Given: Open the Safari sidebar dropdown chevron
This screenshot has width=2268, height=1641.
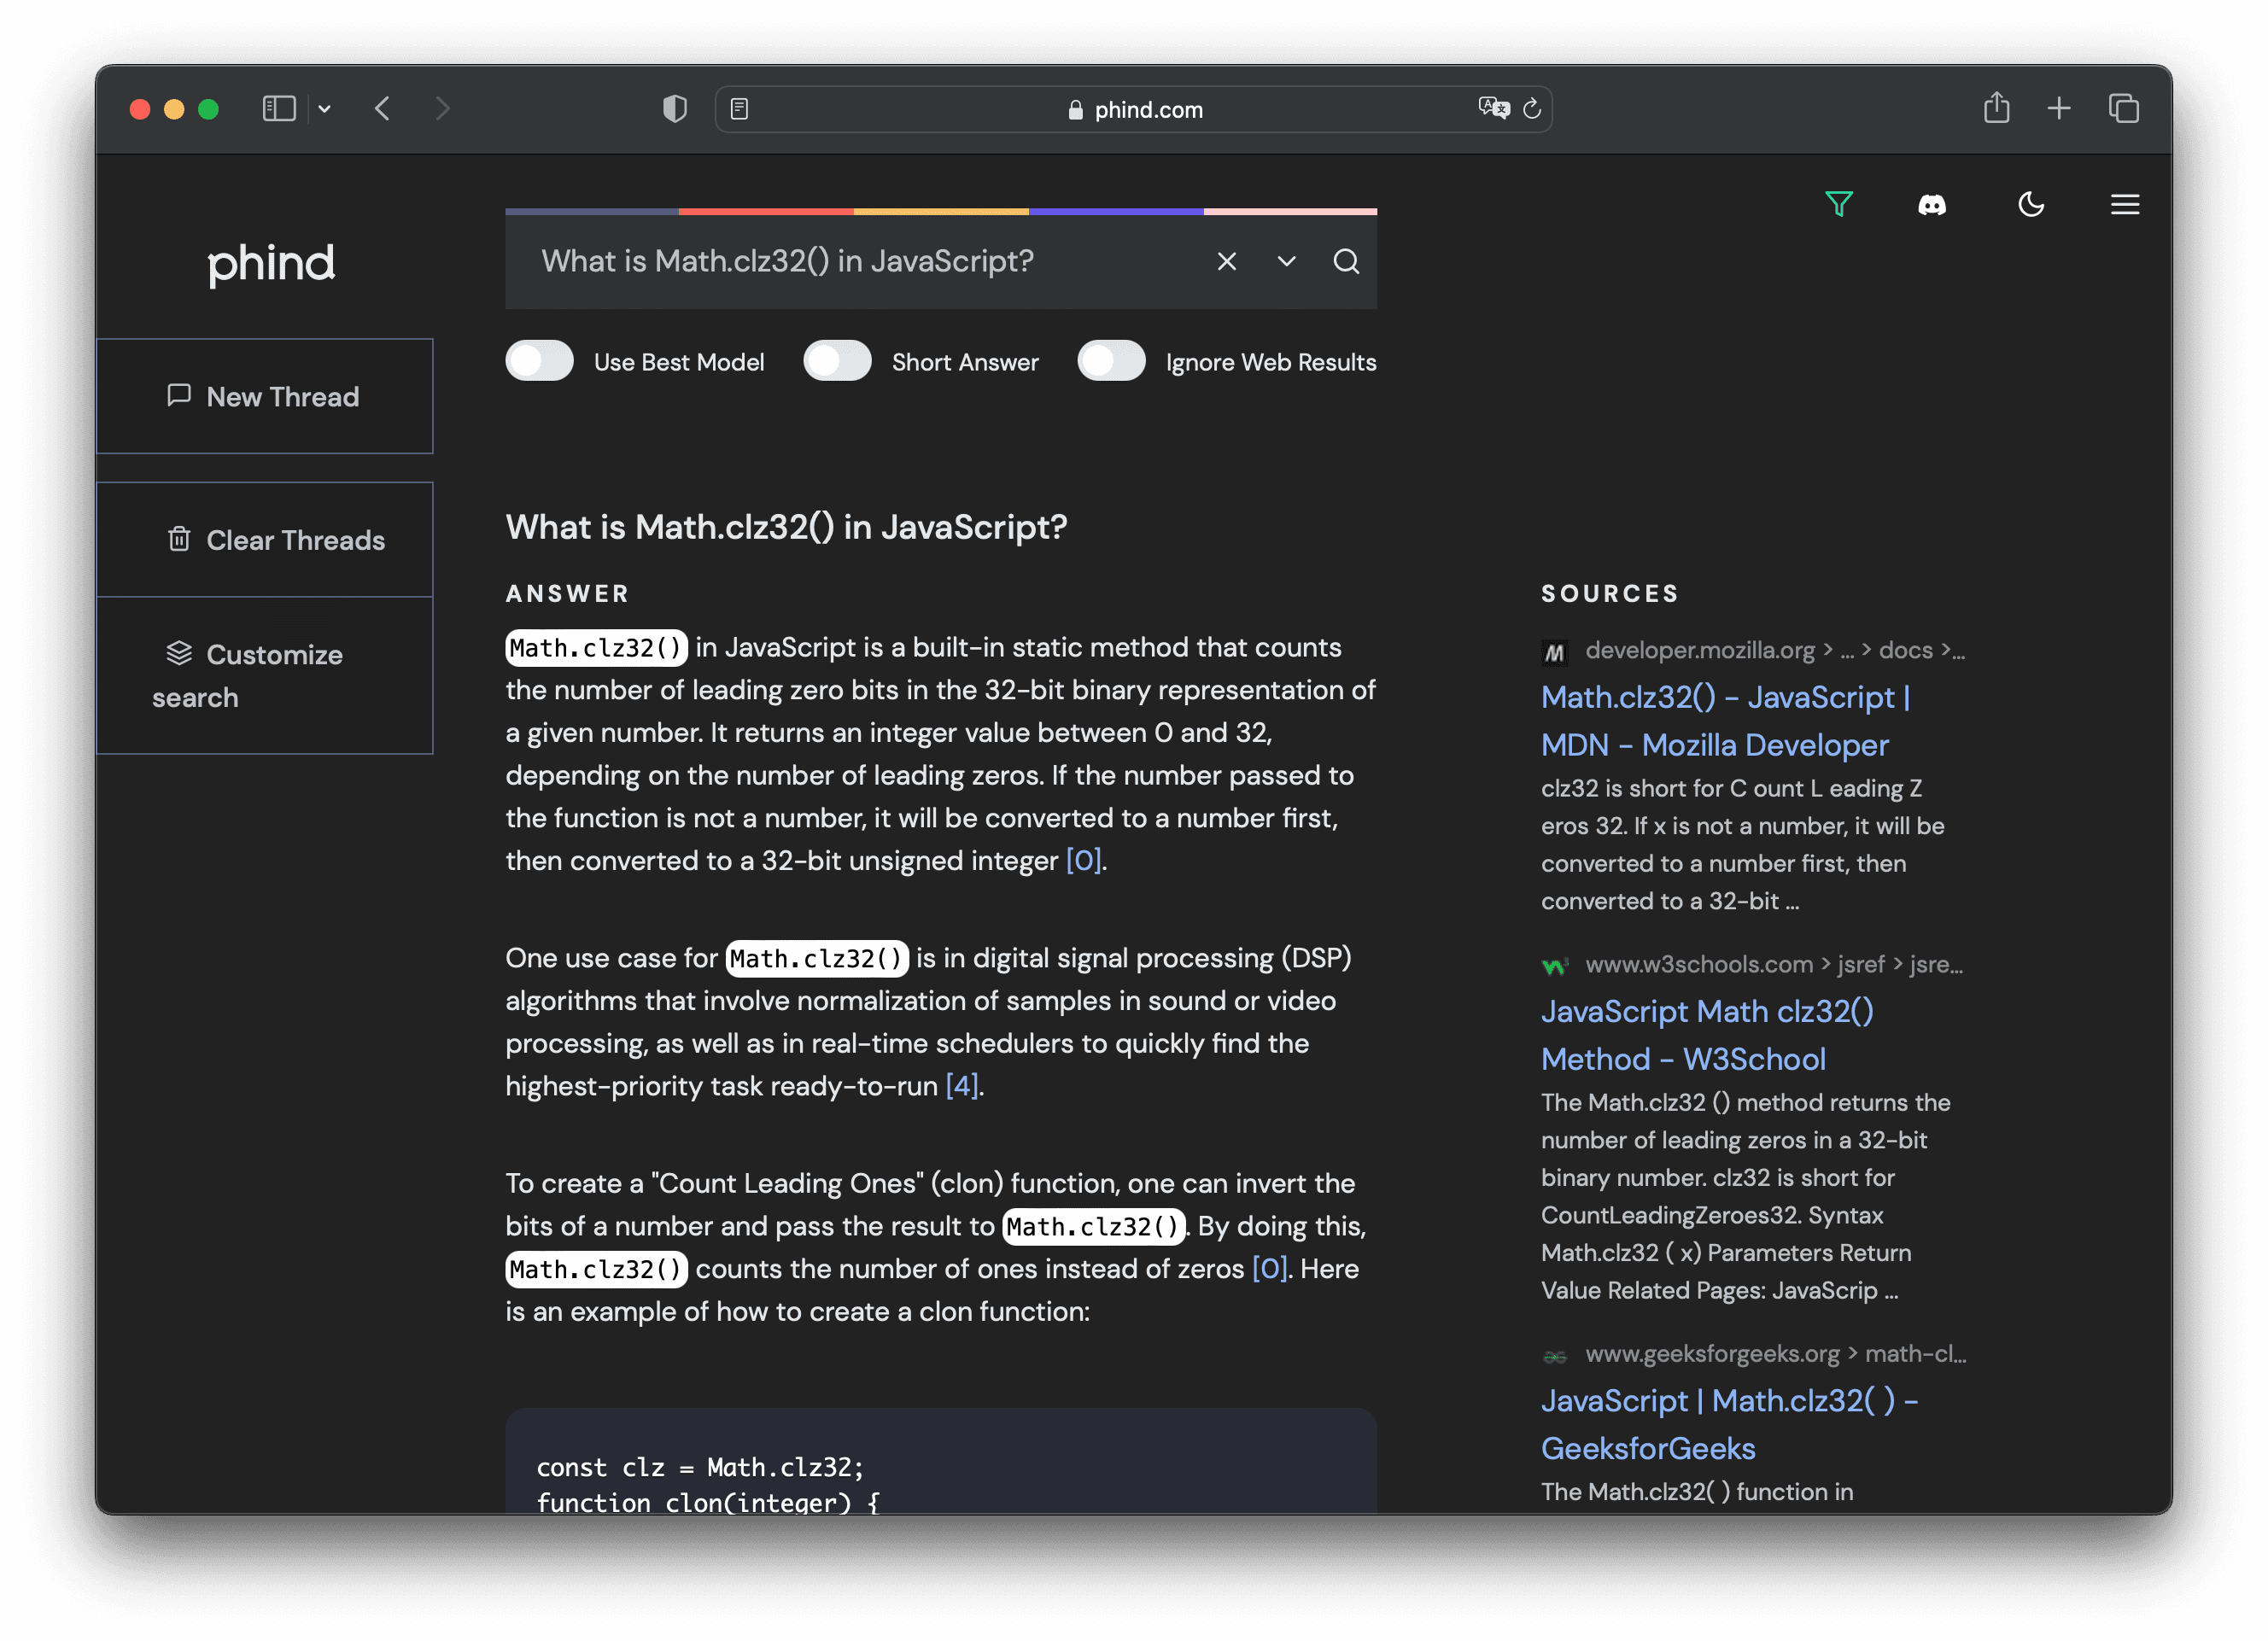Looking at the screenshot, I should click(325, 108).
